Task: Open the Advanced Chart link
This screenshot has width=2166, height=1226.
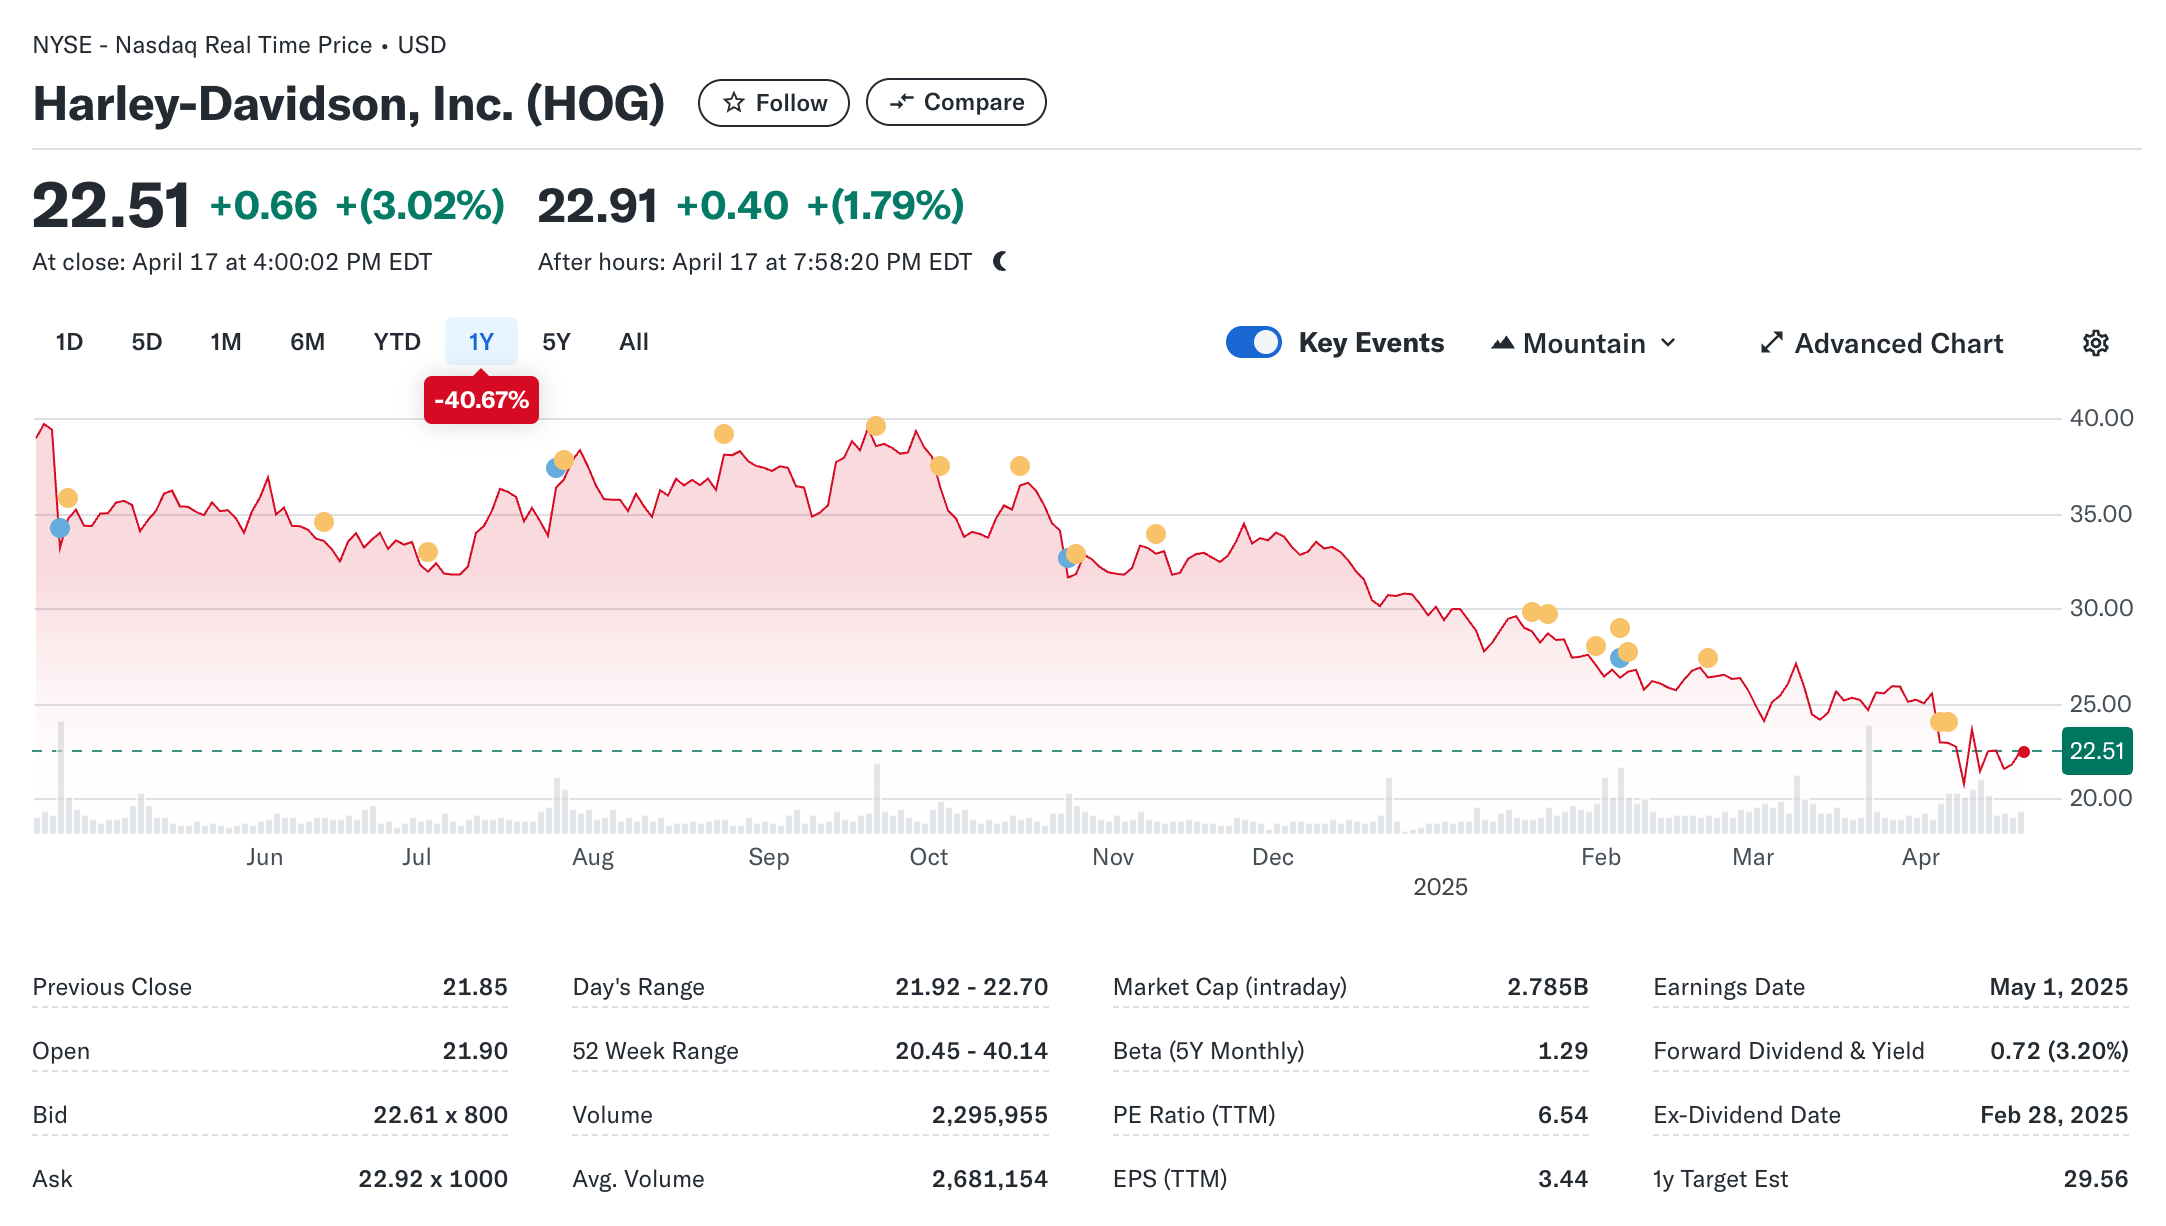Action: [1898, 343]
